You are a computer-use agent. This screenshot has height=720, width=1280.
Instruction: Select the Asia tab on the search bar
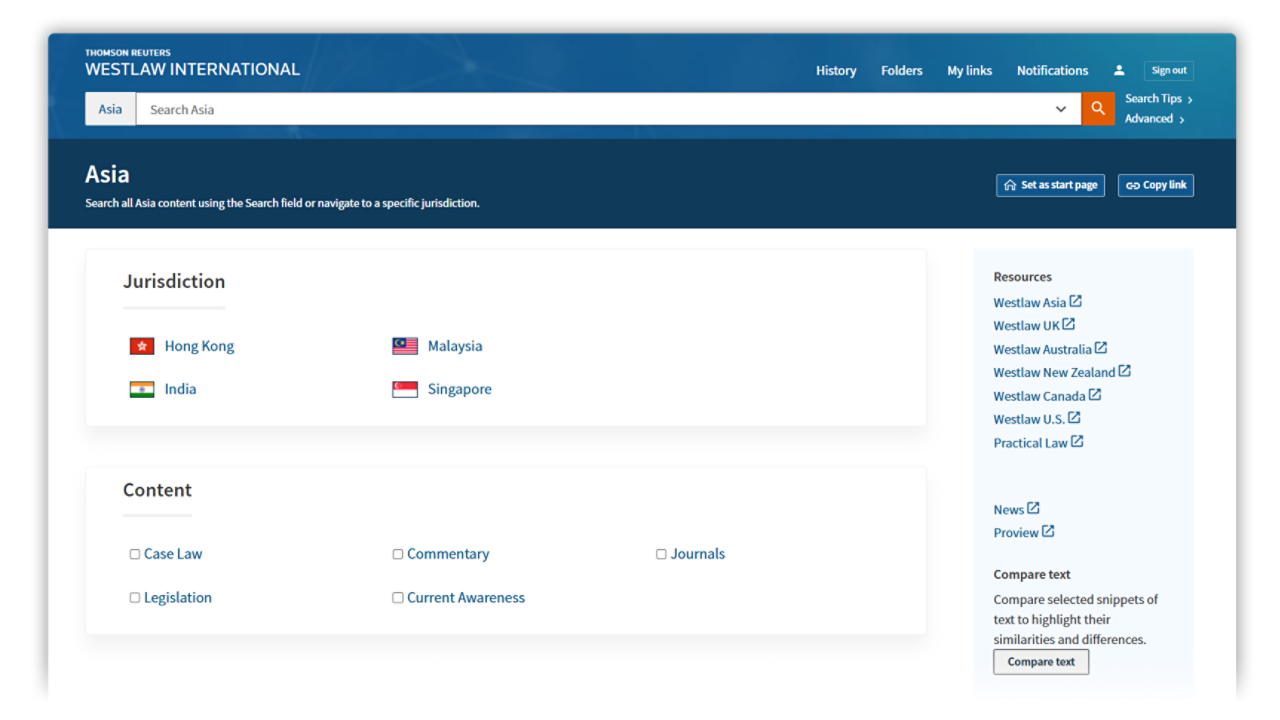[109, 108]
